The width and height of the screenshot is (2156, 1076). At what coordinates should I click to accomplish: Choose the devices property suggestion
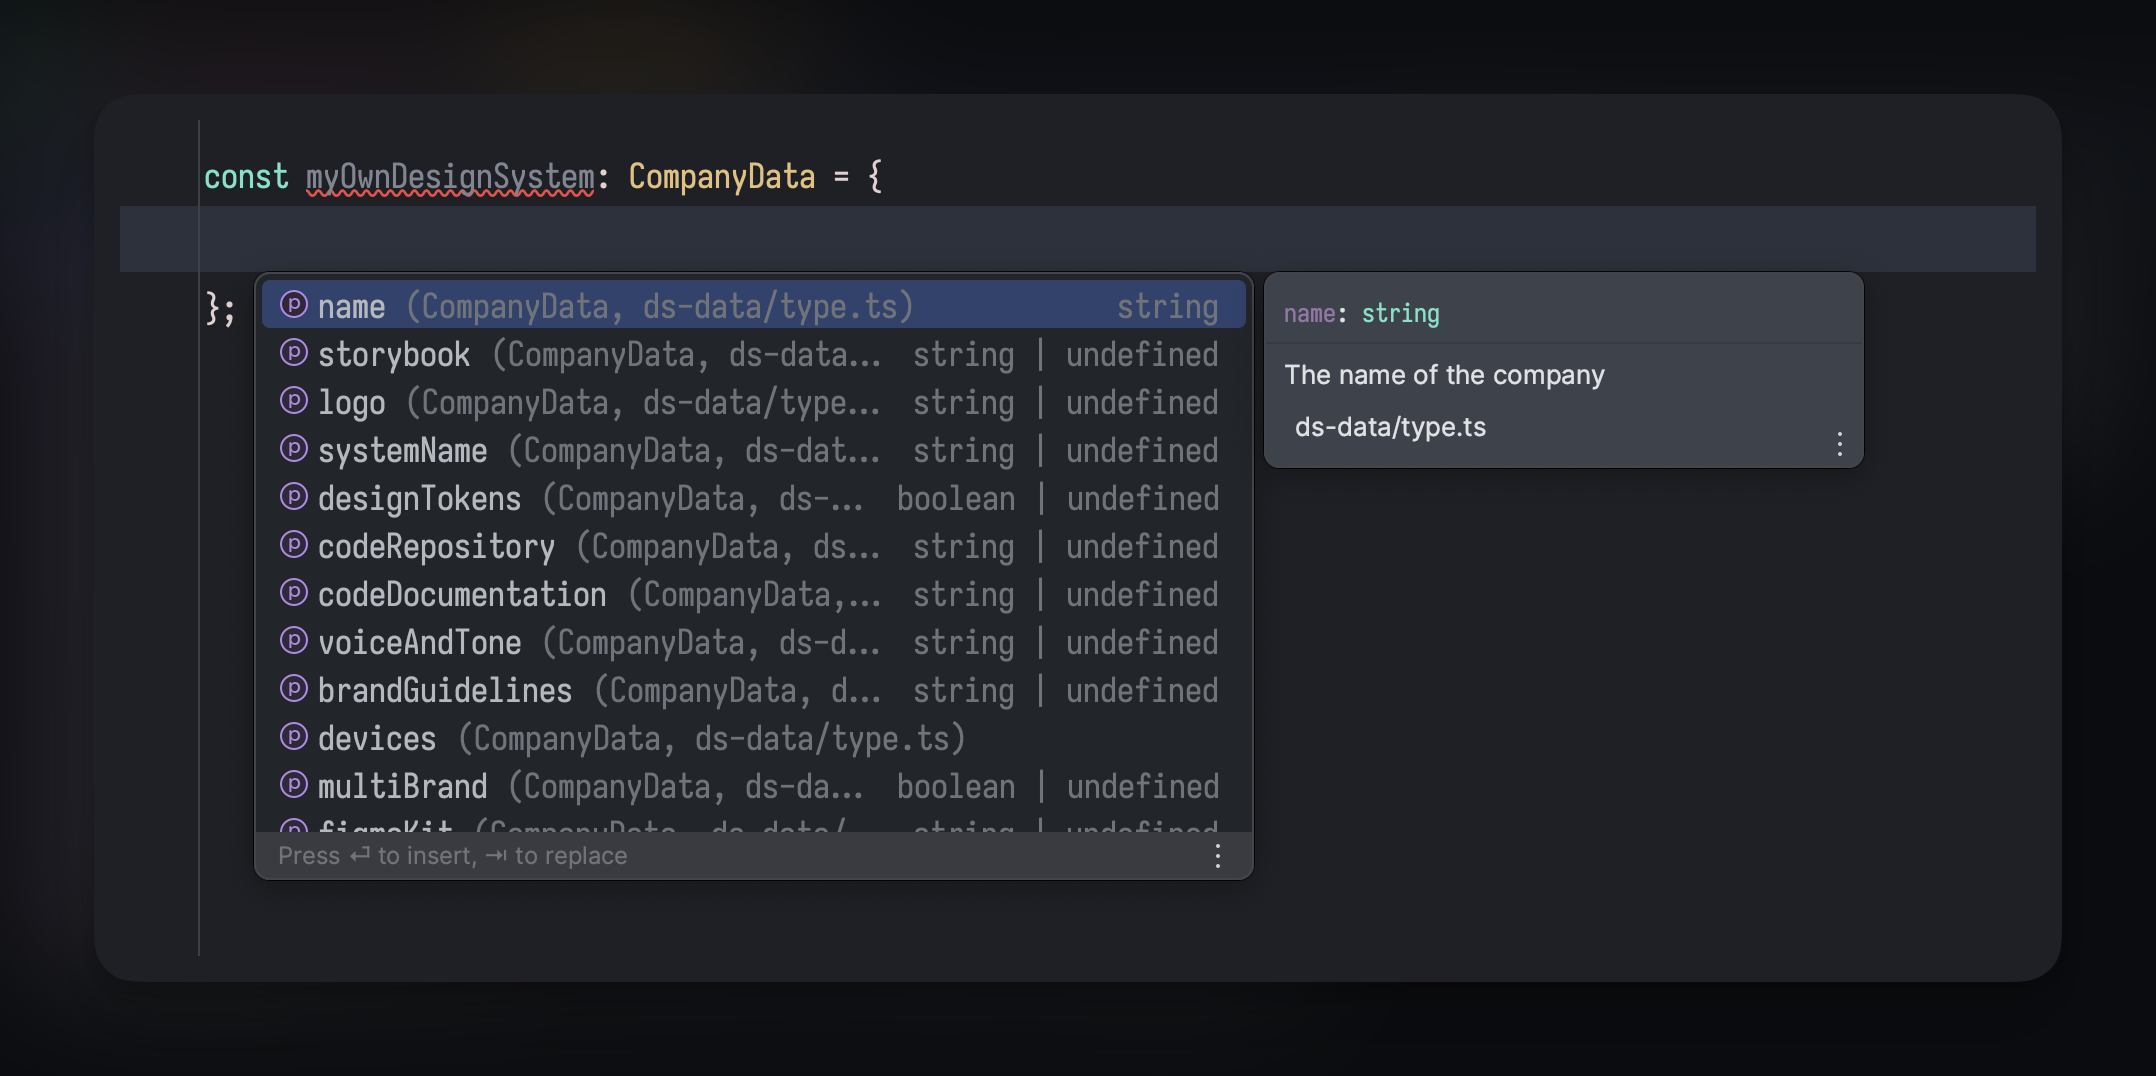pos(753,737)
